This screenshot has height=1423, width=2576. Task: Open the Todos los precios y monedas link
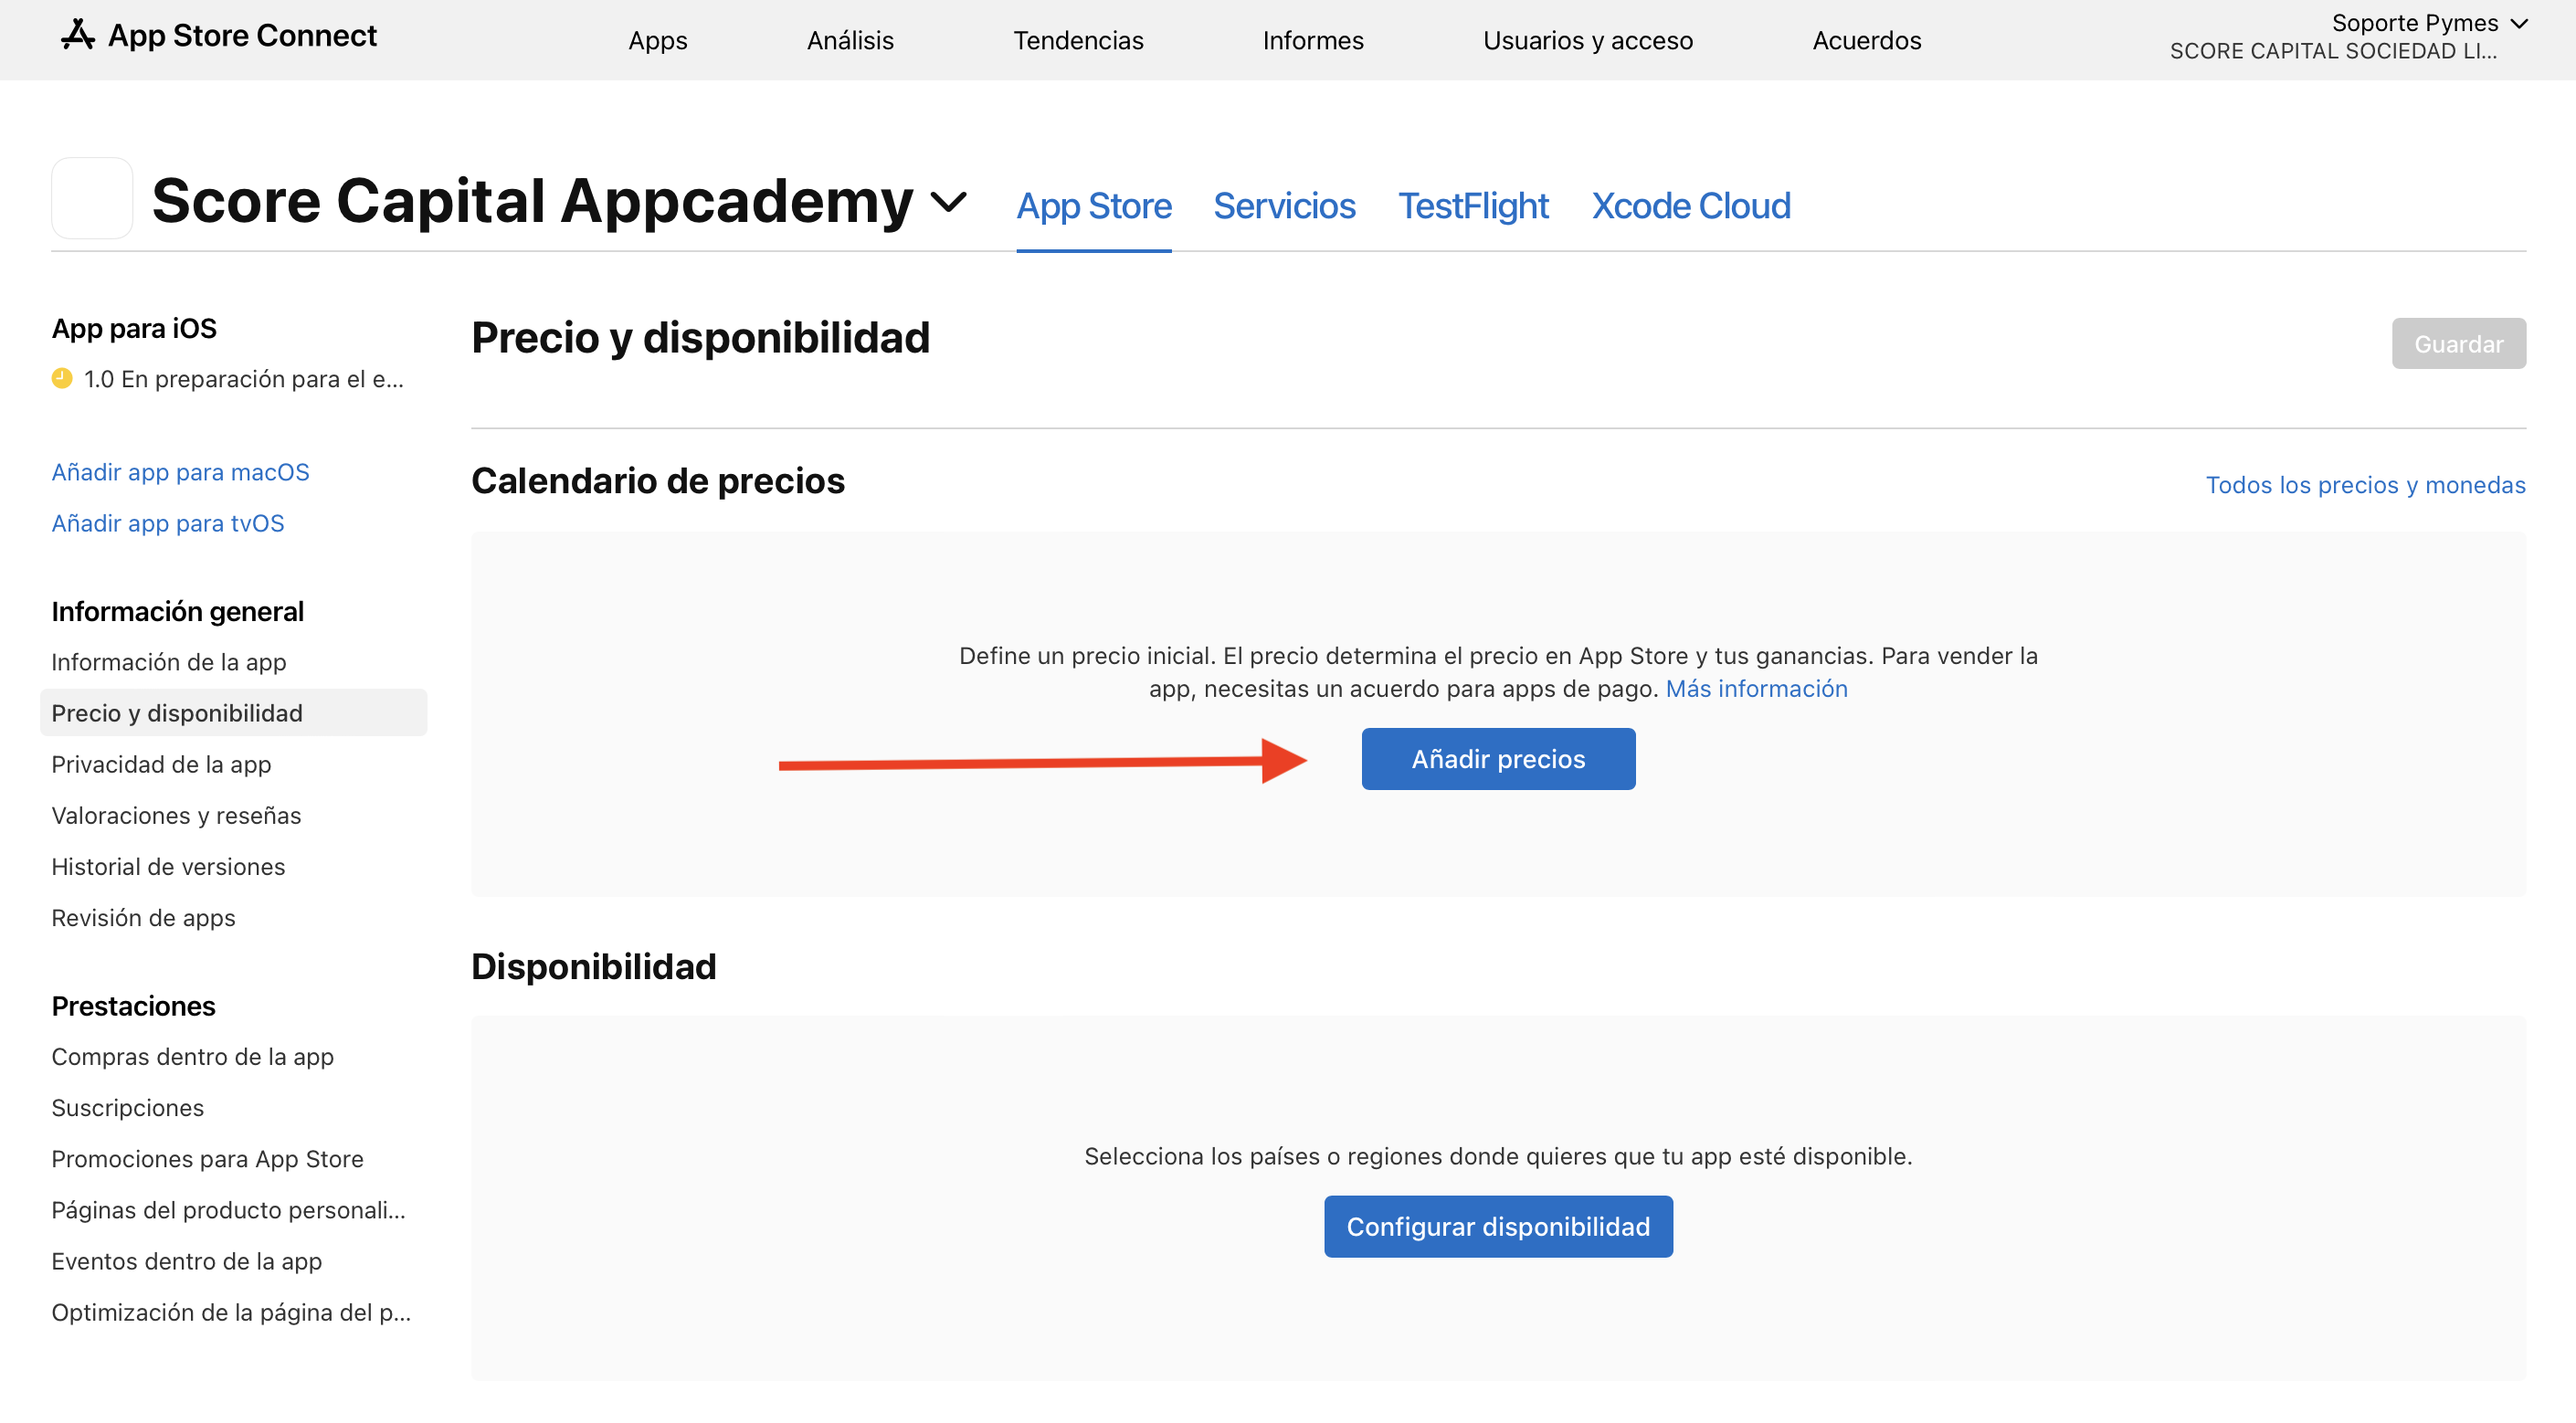tap(2365, 485)
